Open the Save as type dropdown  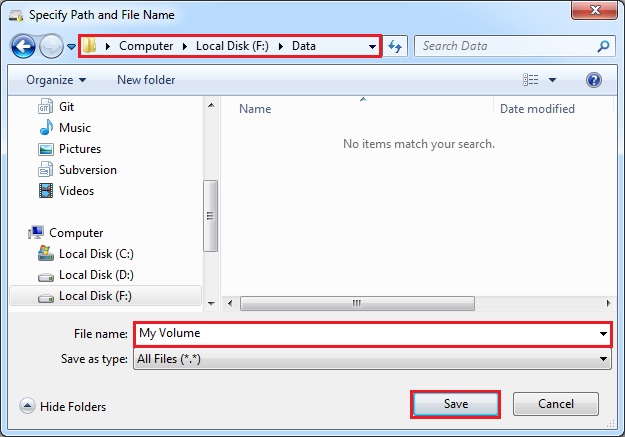pos(603,359)
